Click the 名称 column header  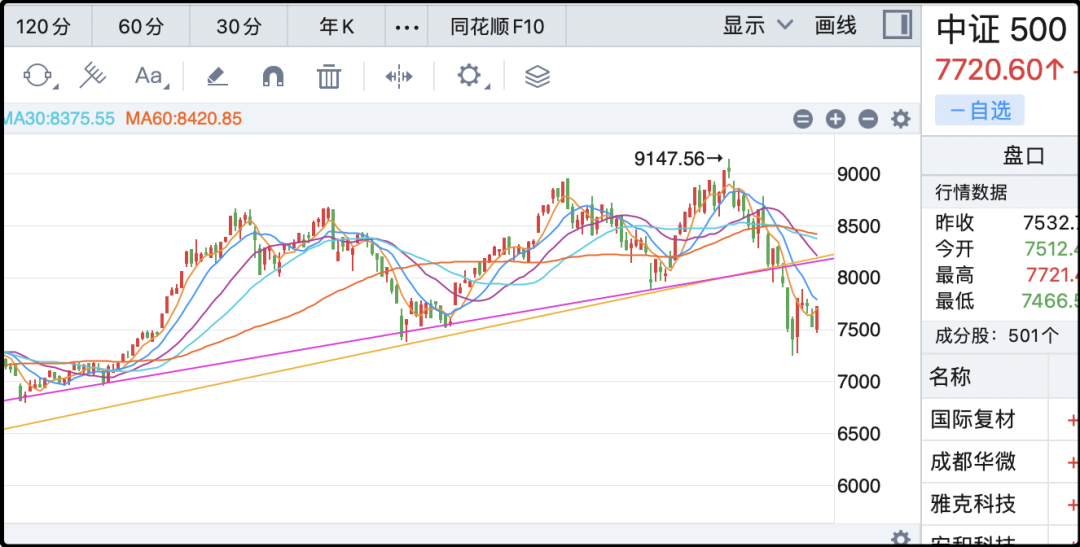[950, 377]
